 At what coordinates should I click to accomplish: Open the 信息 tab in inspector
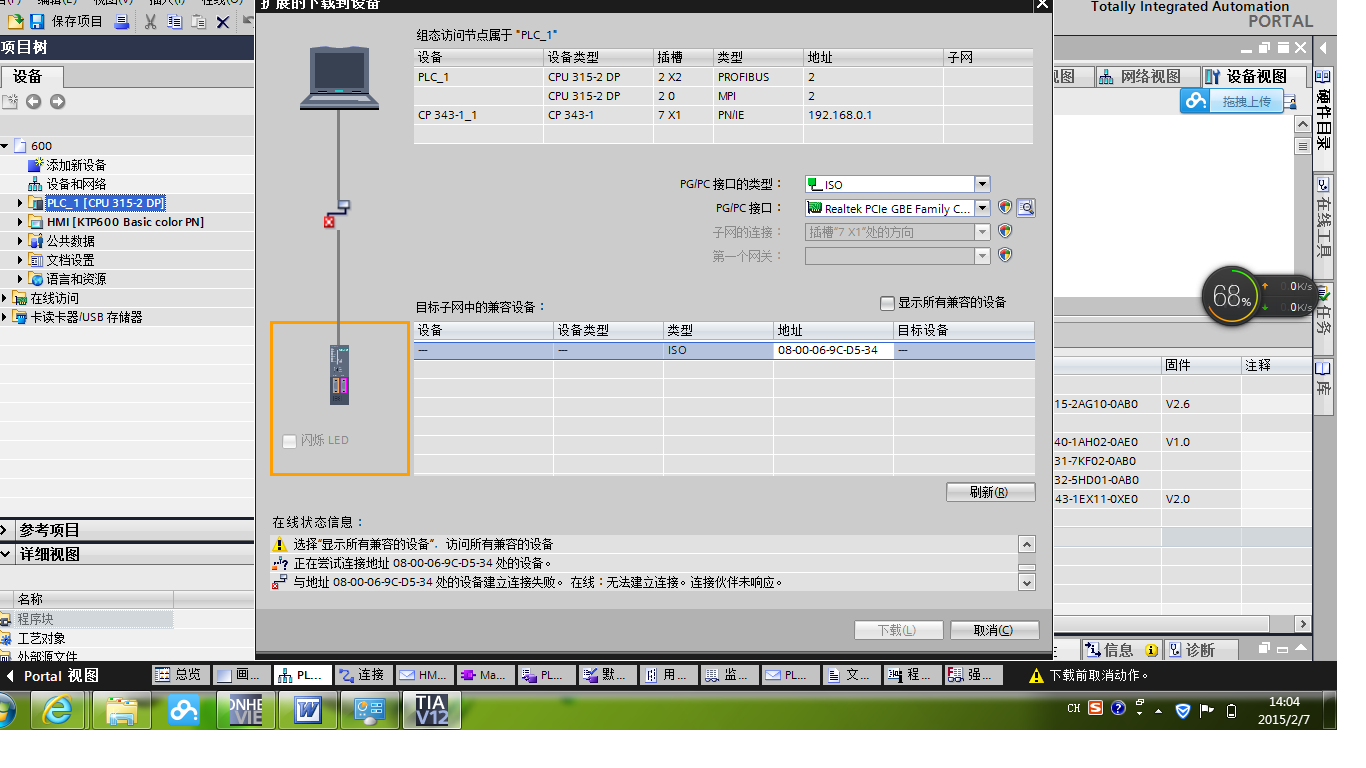point(1121,651)
